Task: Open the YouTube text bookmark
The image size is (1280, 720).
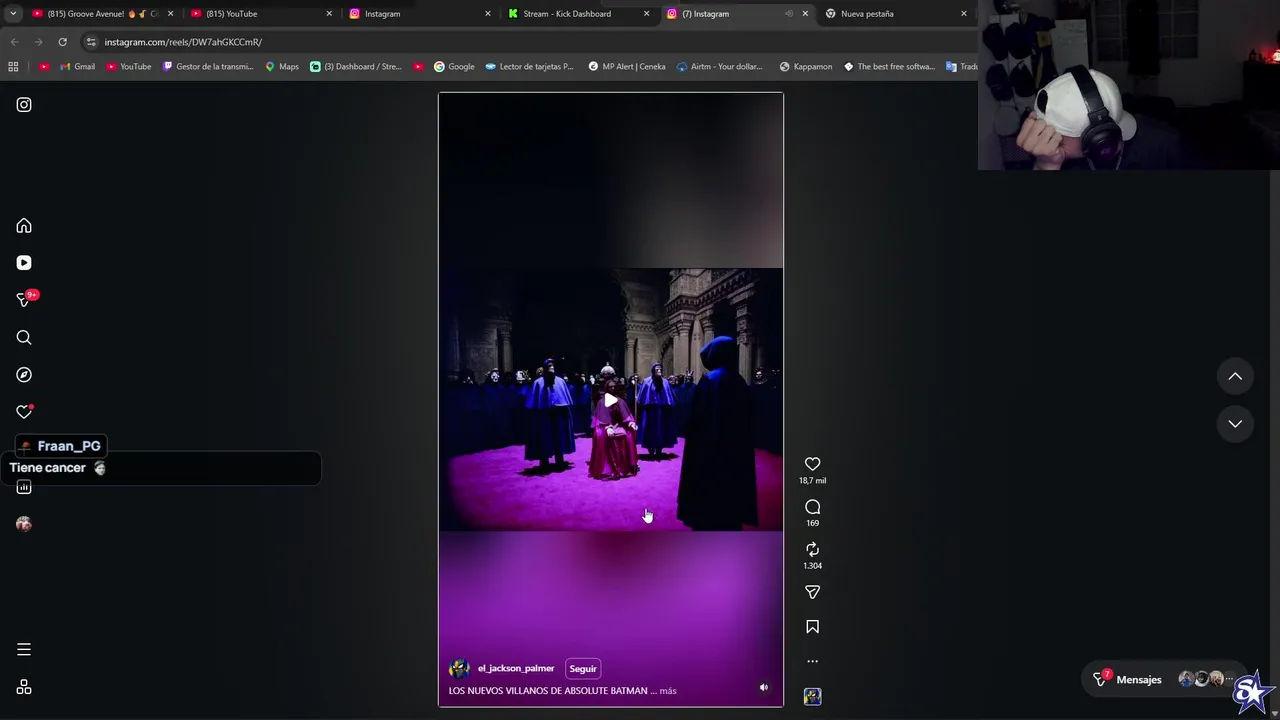Action: [x=128, y=67]
